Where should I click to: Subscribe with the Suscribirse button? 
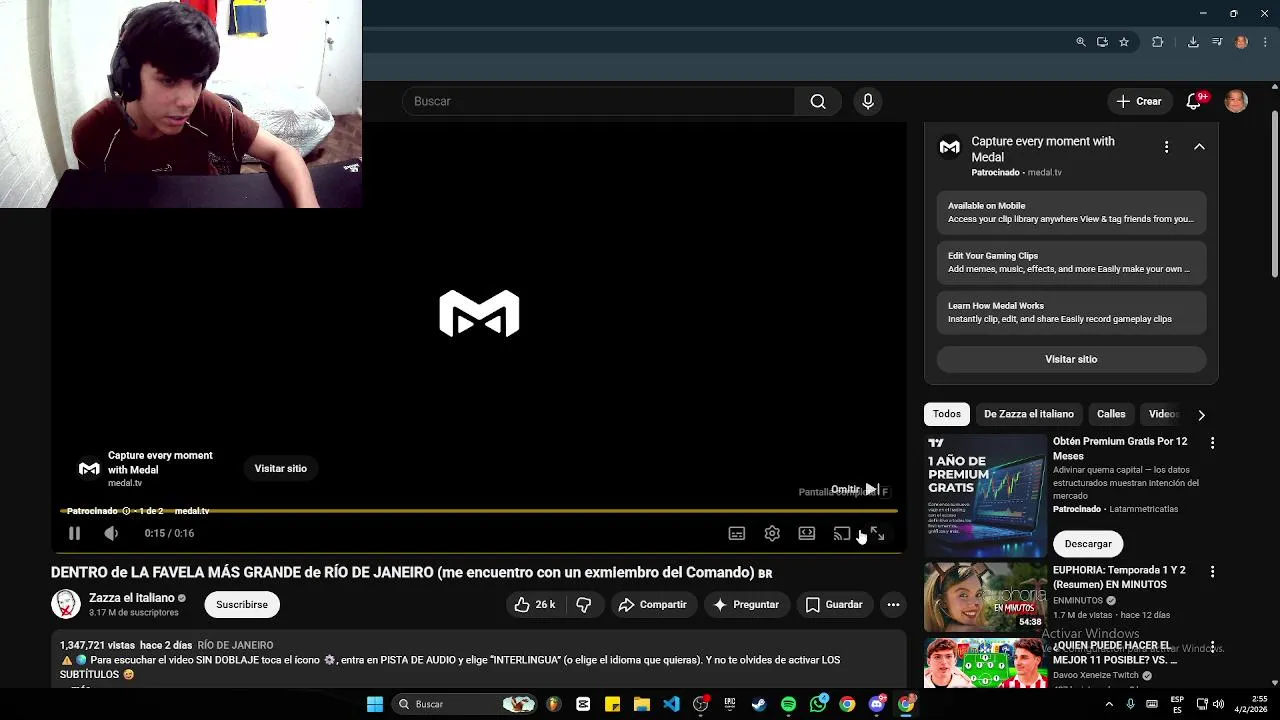tap(242, 604)
